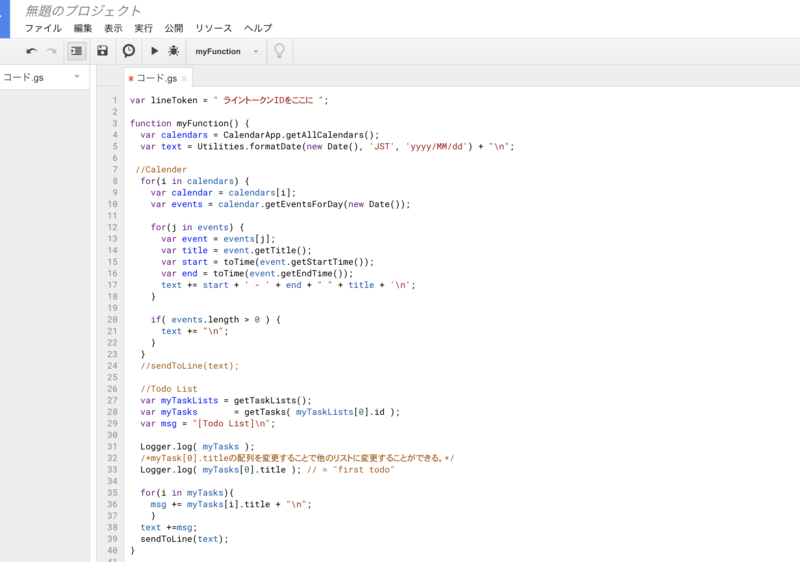Open the ヘルプ menu
The height and width of the screenshot is (562, 800).
258,28
